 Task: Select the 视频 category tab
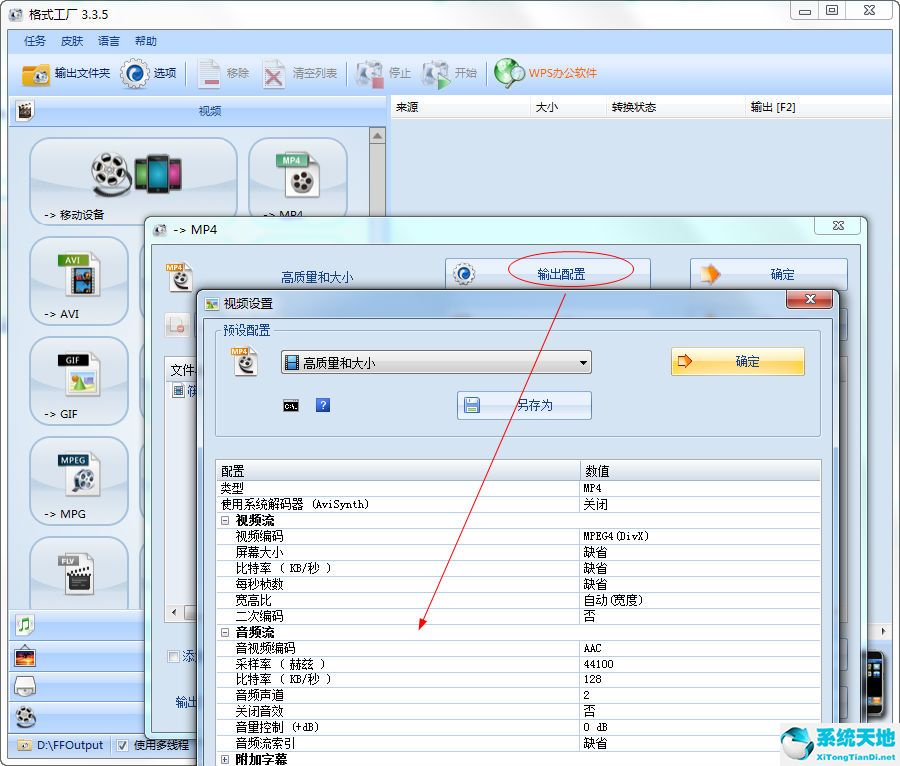197,111
